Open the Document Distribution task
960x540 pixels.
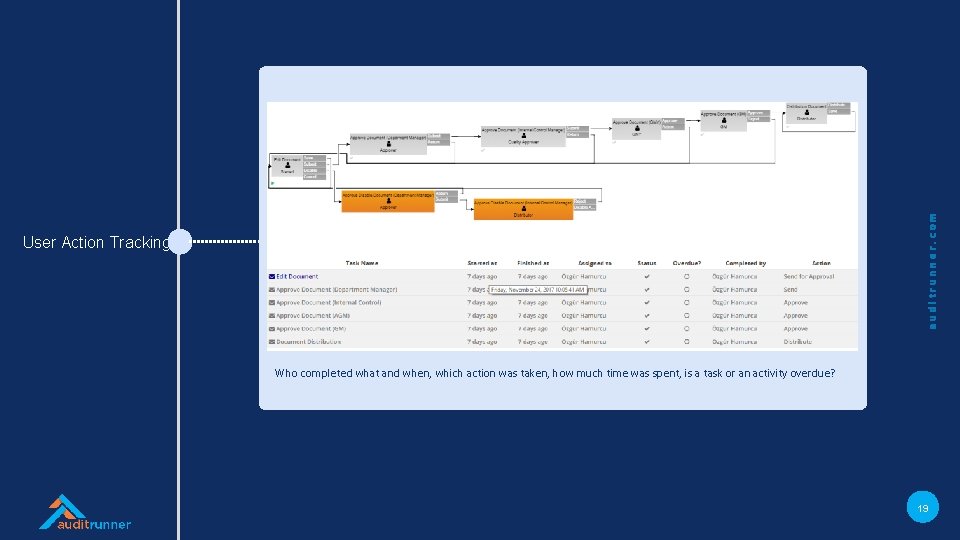coord(309,342)
